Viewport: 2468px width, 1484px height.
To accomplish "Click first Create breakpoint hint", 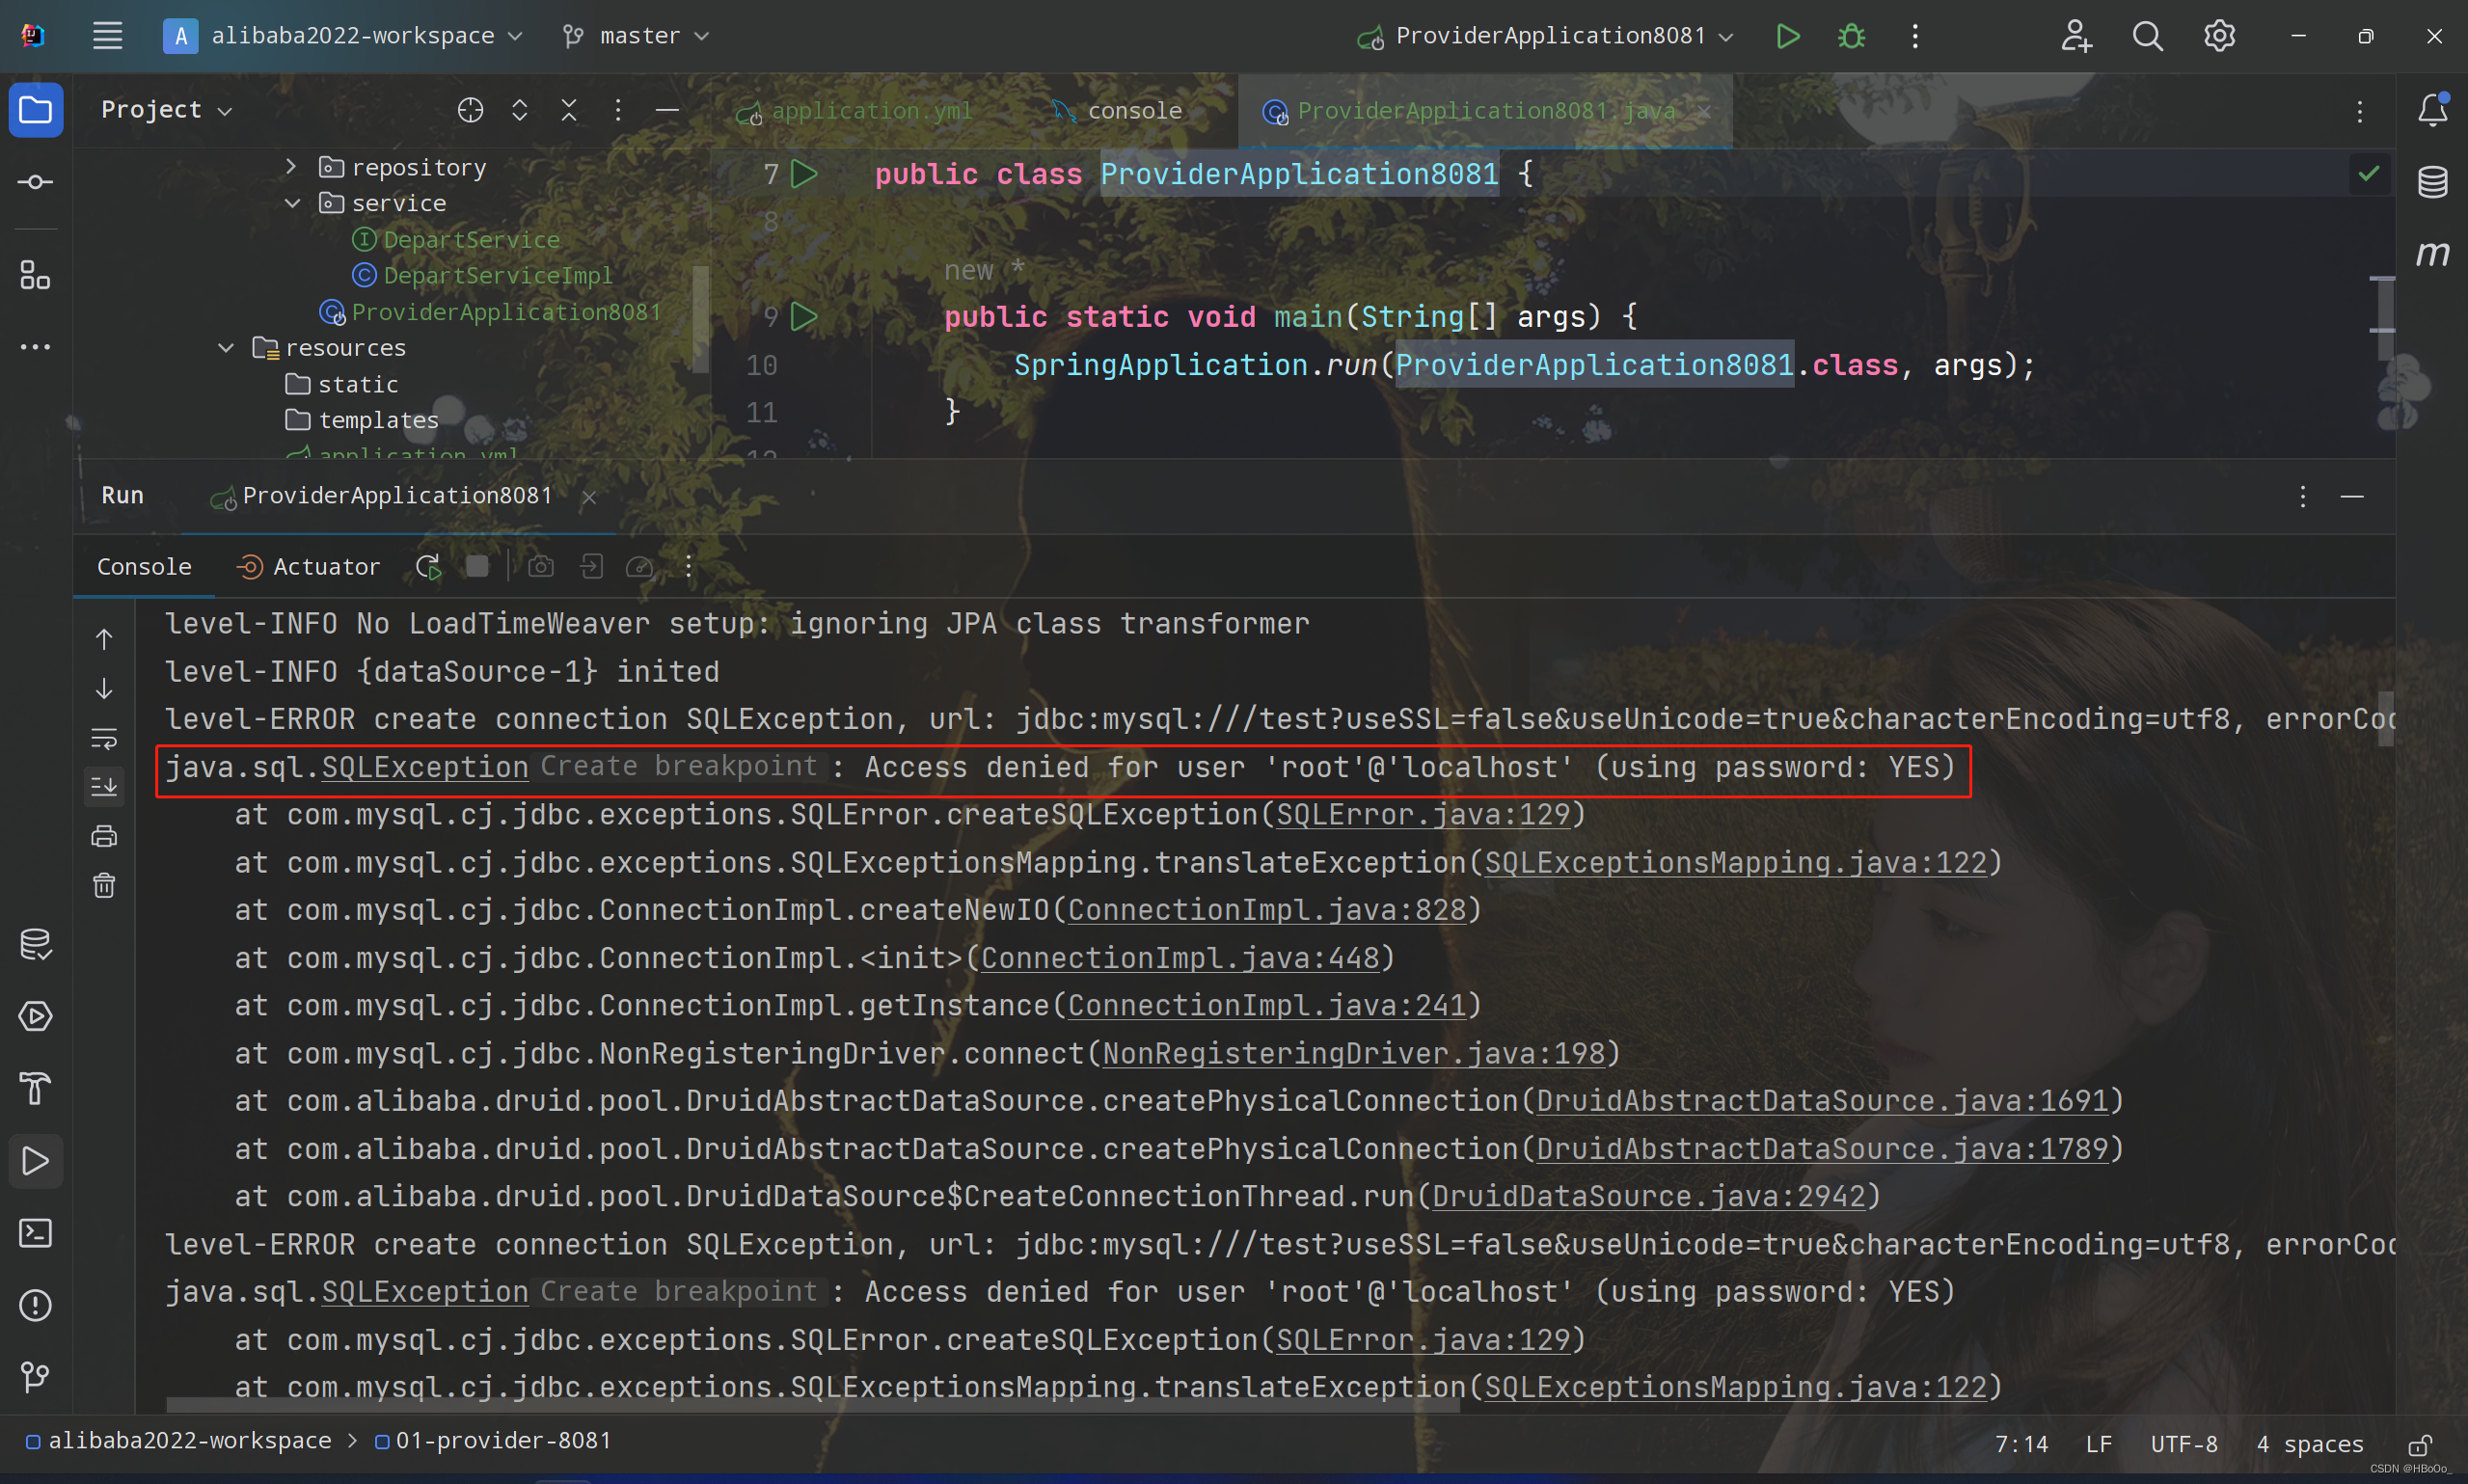I will click(x=679, y=767).
